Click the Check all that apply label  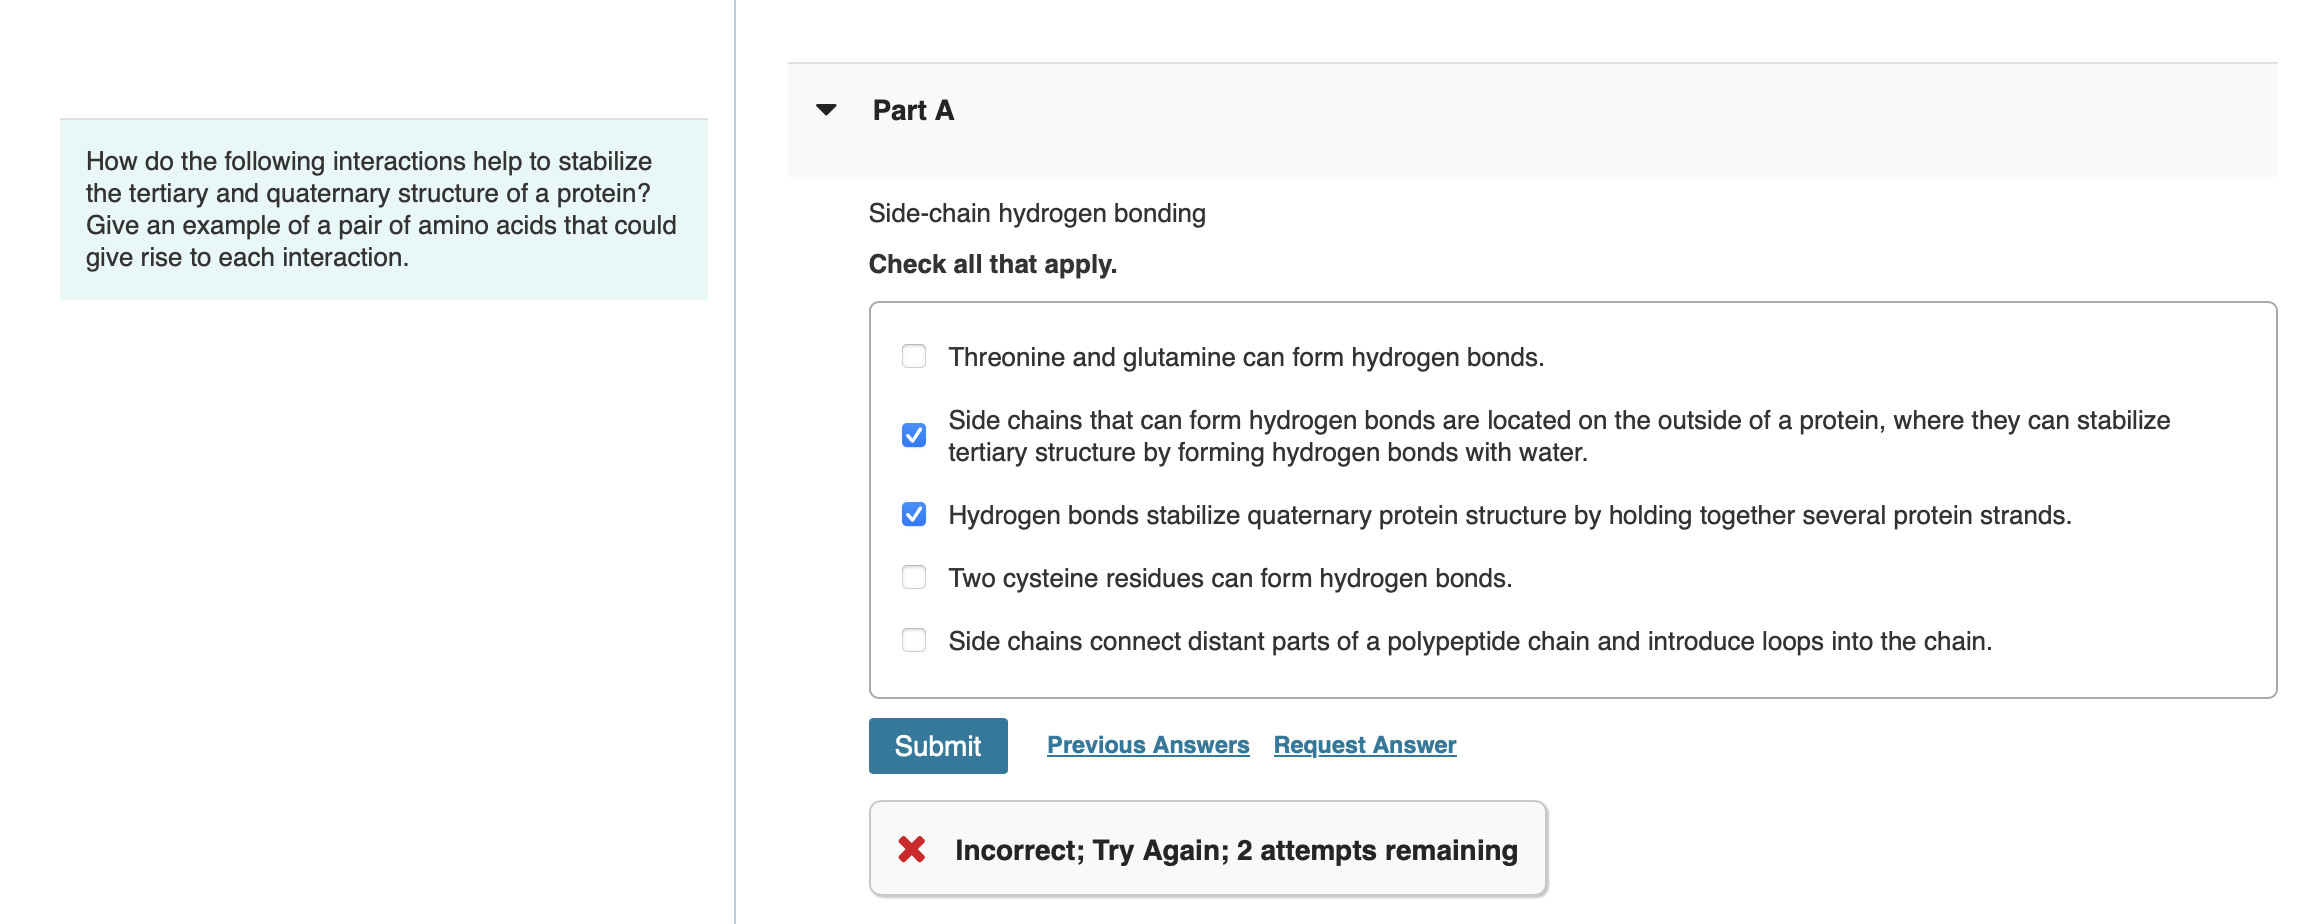992,264
